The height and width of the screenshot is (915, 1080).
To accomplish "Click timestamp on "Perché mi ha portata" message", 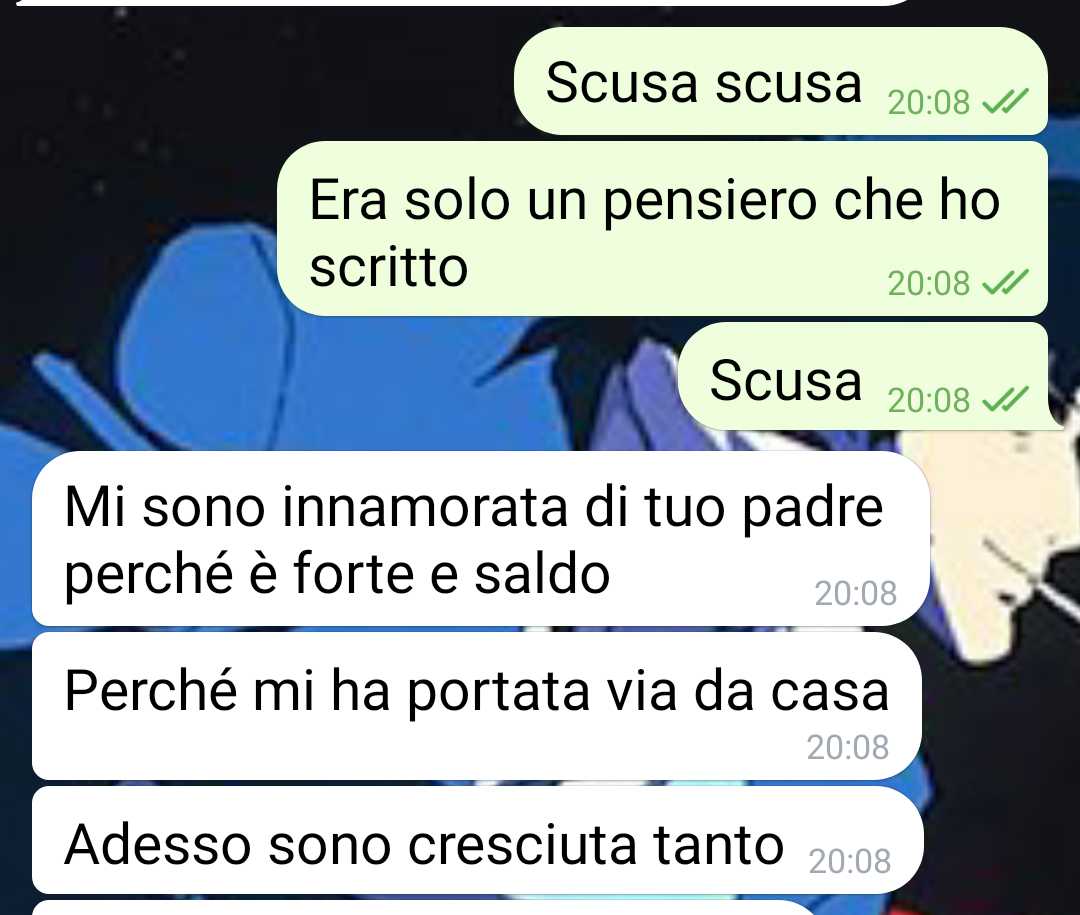I will (x=848, y=747).
